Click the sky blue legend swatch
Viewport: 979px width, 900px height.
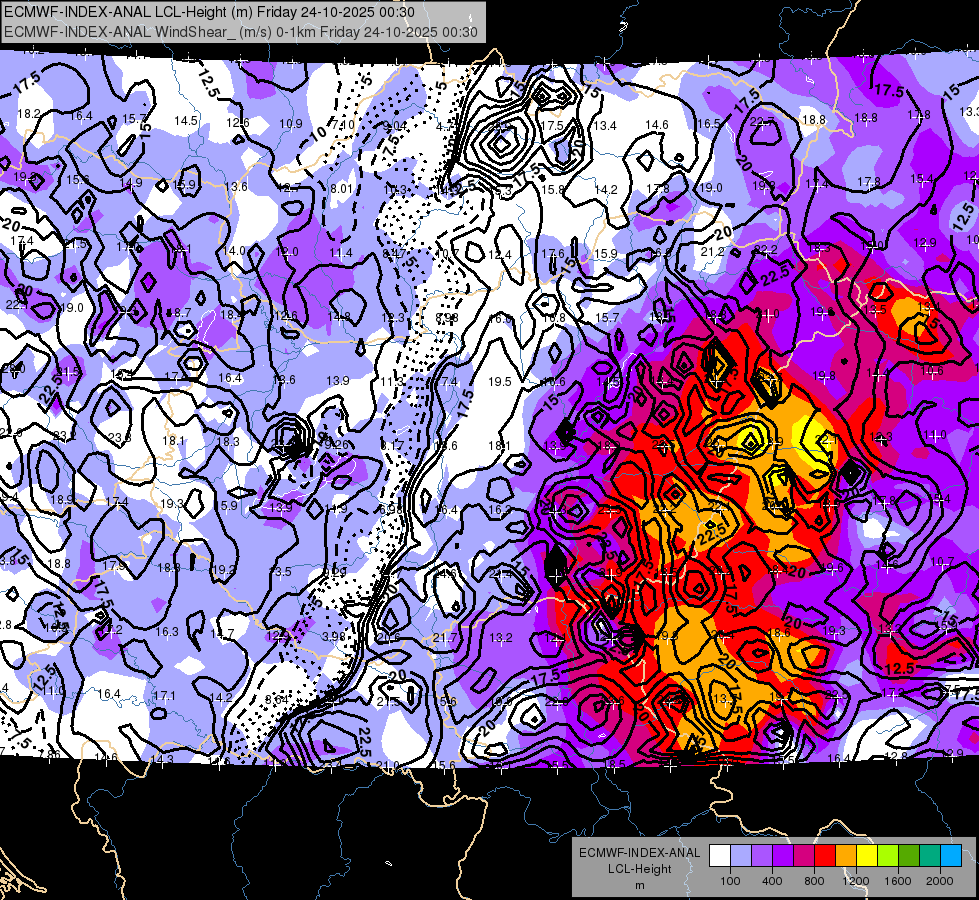point(951,855)
